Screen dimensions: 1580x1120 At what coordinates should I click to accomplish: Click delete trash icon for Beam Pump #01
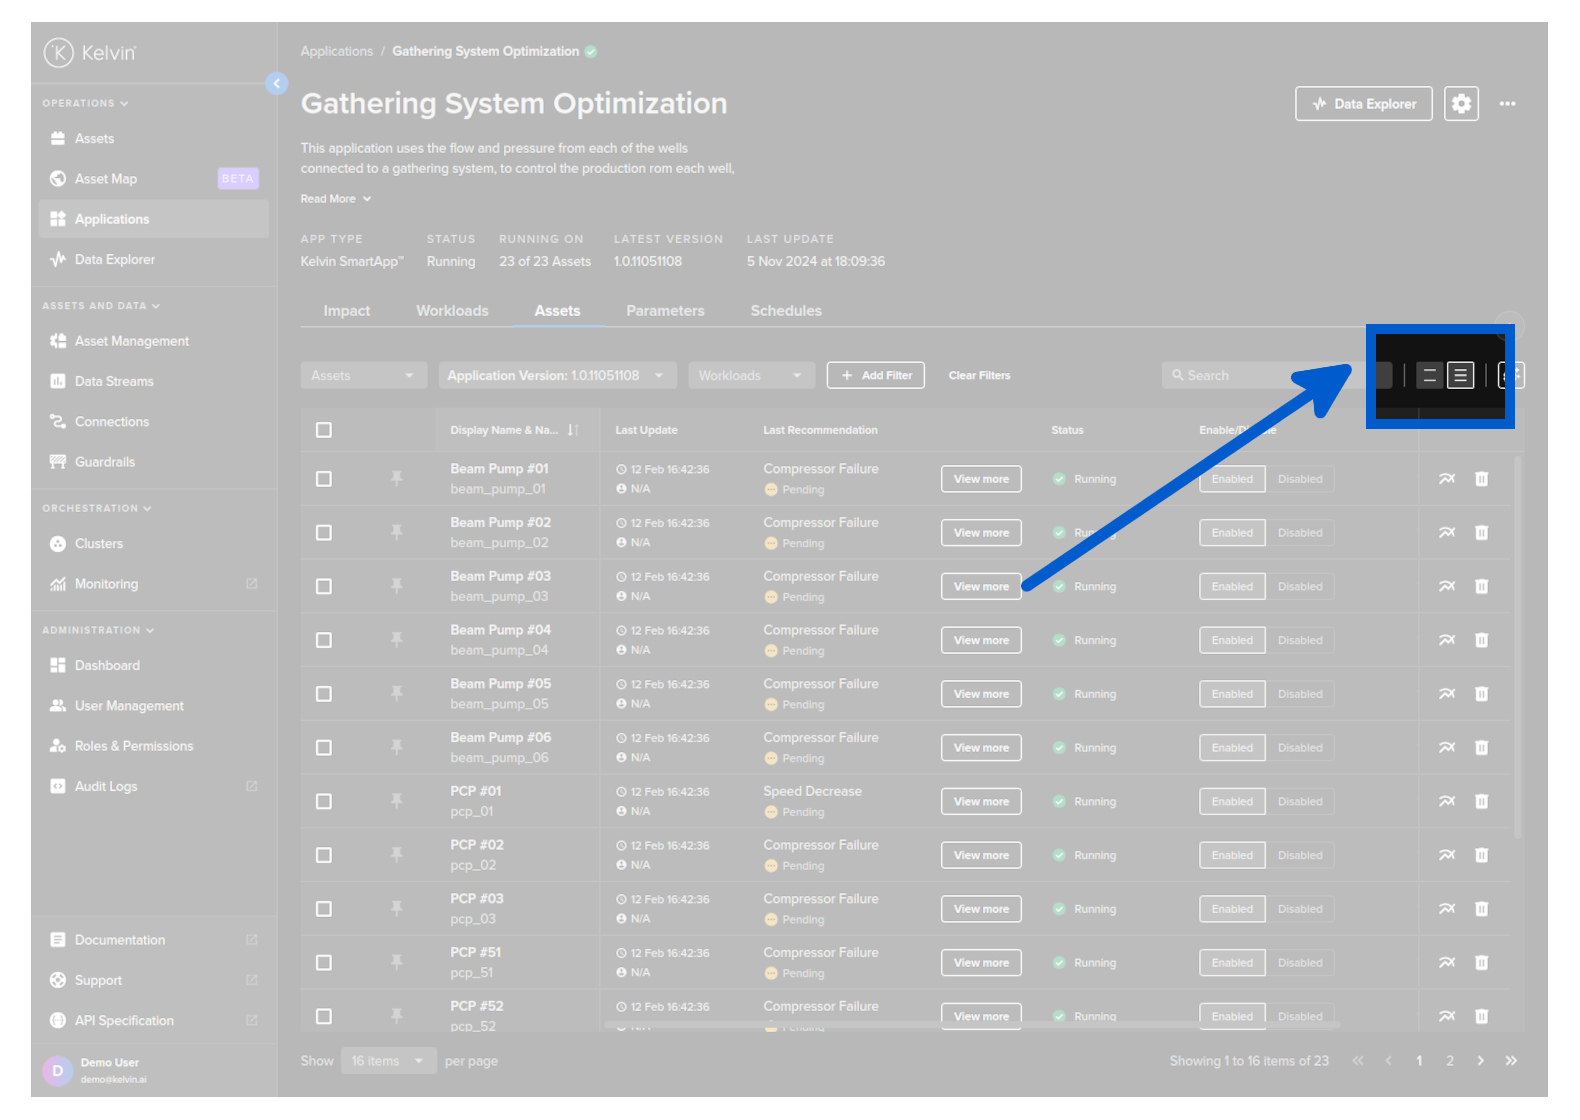click(x=1481, y=479)
